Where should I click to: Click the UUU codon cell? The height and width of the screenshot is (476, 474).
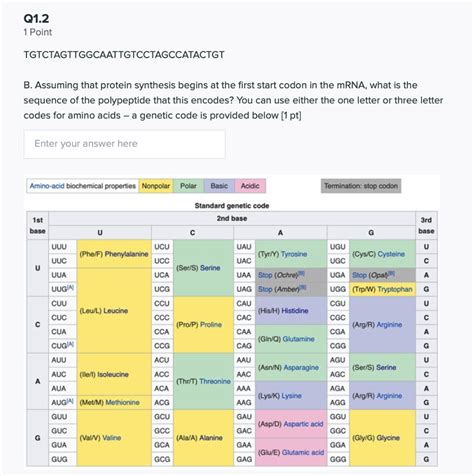(x=63, y=247)
